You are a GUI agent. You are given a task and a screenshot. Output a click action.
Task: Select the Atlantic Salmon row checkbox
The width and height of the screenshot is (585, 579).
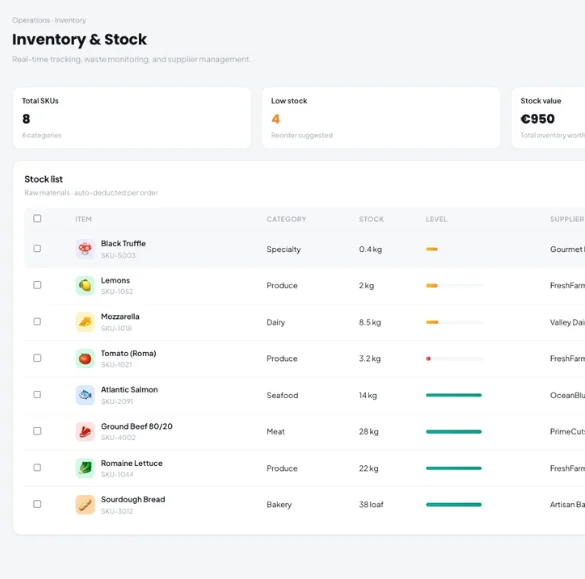pos(37,394)
